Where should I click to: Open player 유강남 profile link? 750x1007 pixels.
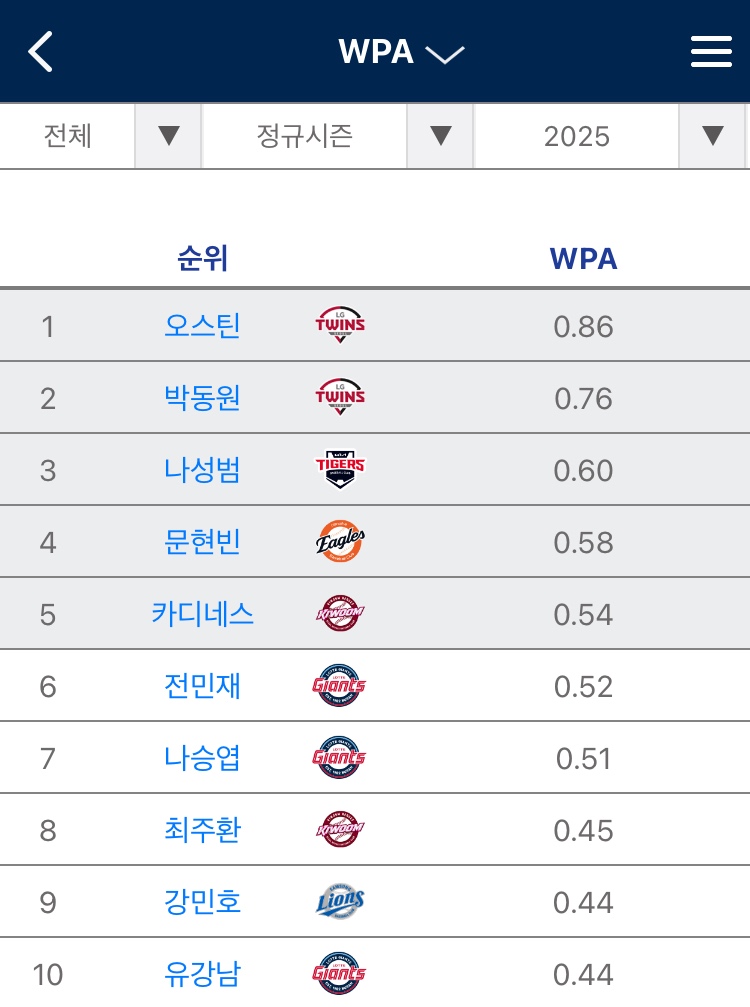click(x=202, y=974)
